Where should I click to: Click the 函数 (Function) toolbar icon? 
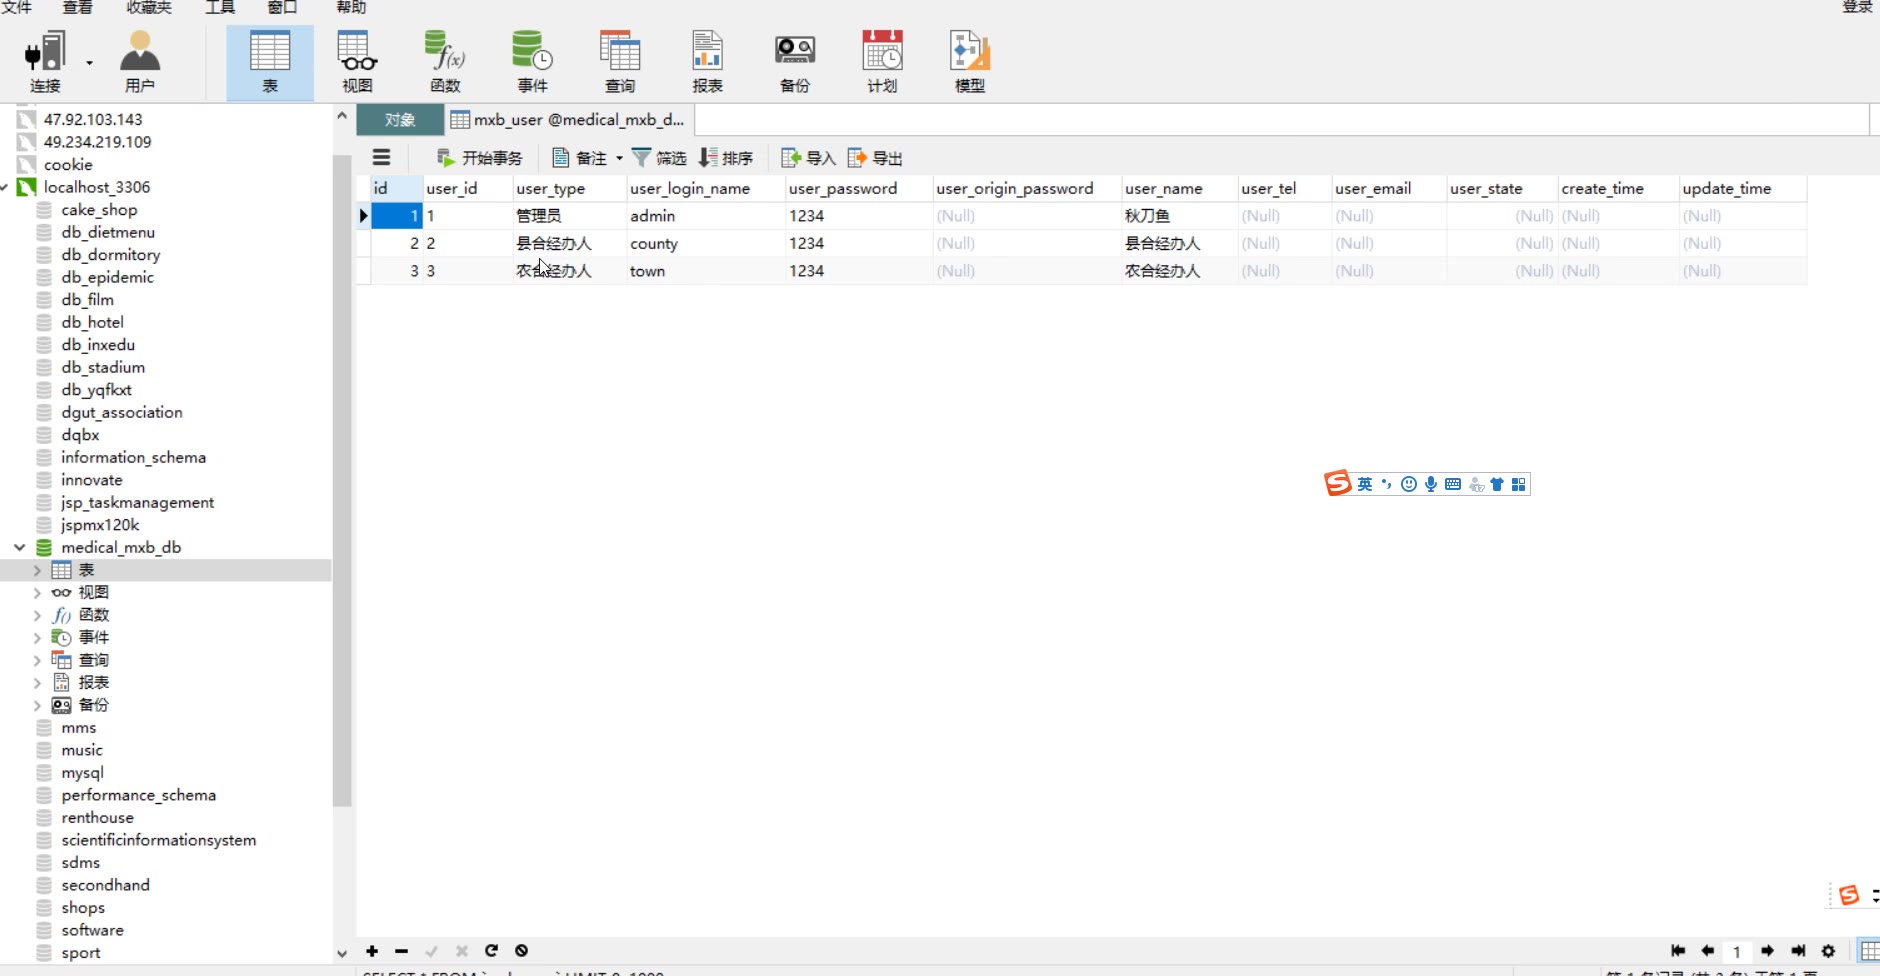tap(445, 61)
